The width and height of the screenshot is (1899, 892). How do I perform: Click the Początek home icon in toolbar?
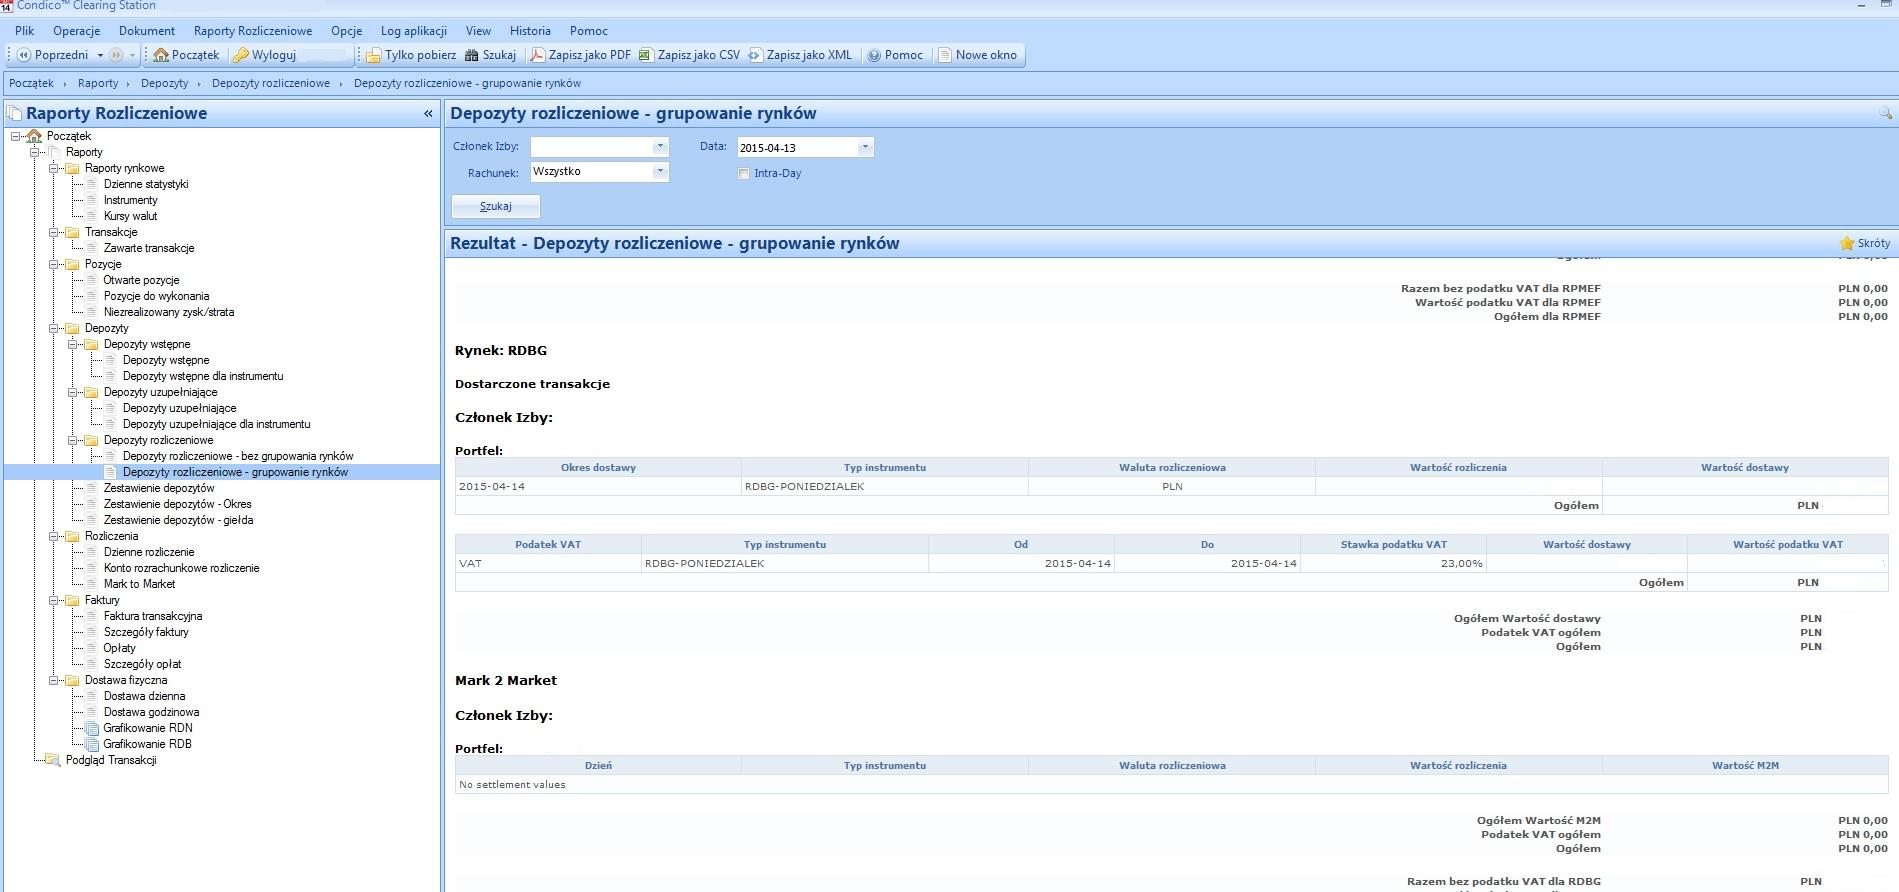tap(161, 55)
